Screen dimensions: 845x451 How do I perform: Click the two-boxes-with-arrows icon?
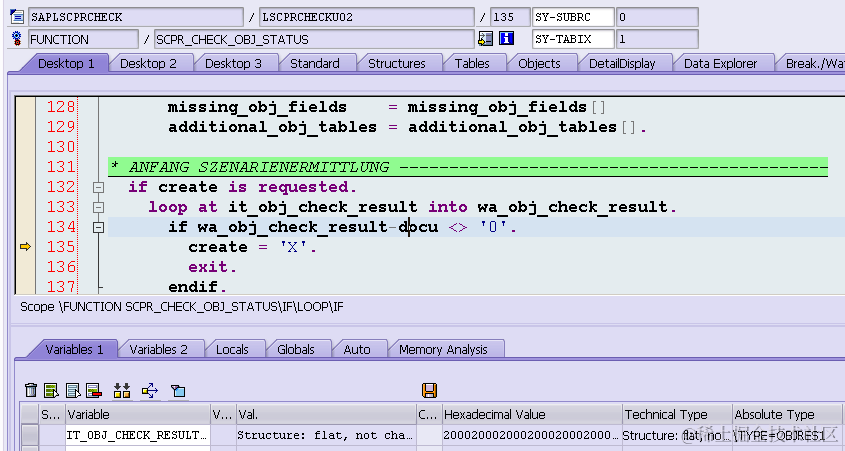pos(122,390)
